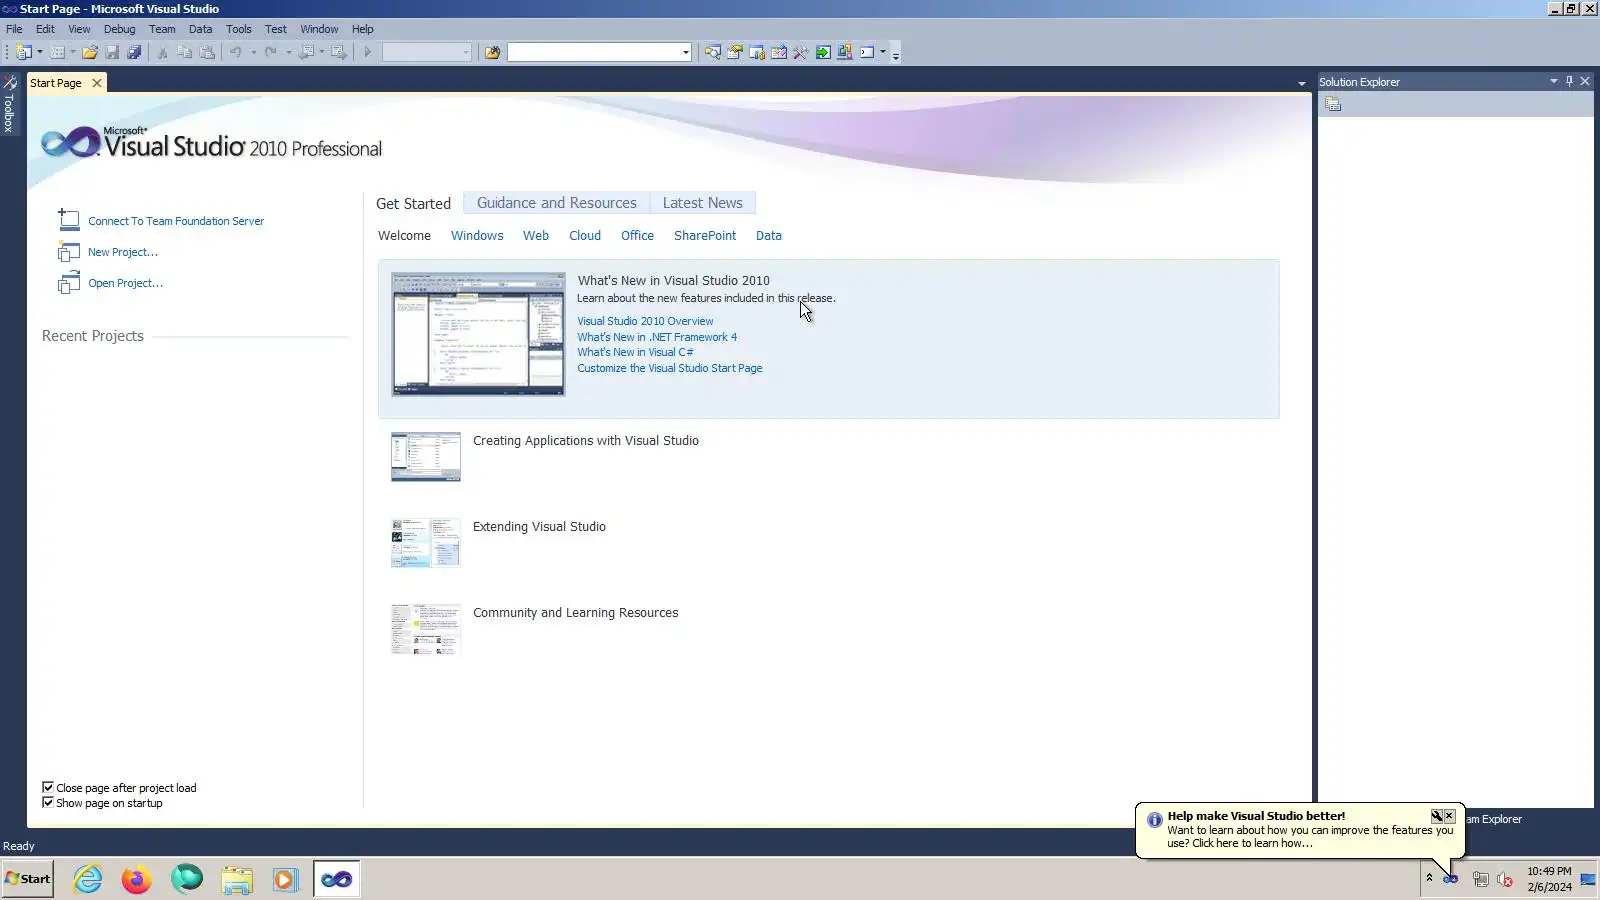Open Solution Explorer window position dropdown
The image size is (1600, 900).
point(1554,81)
